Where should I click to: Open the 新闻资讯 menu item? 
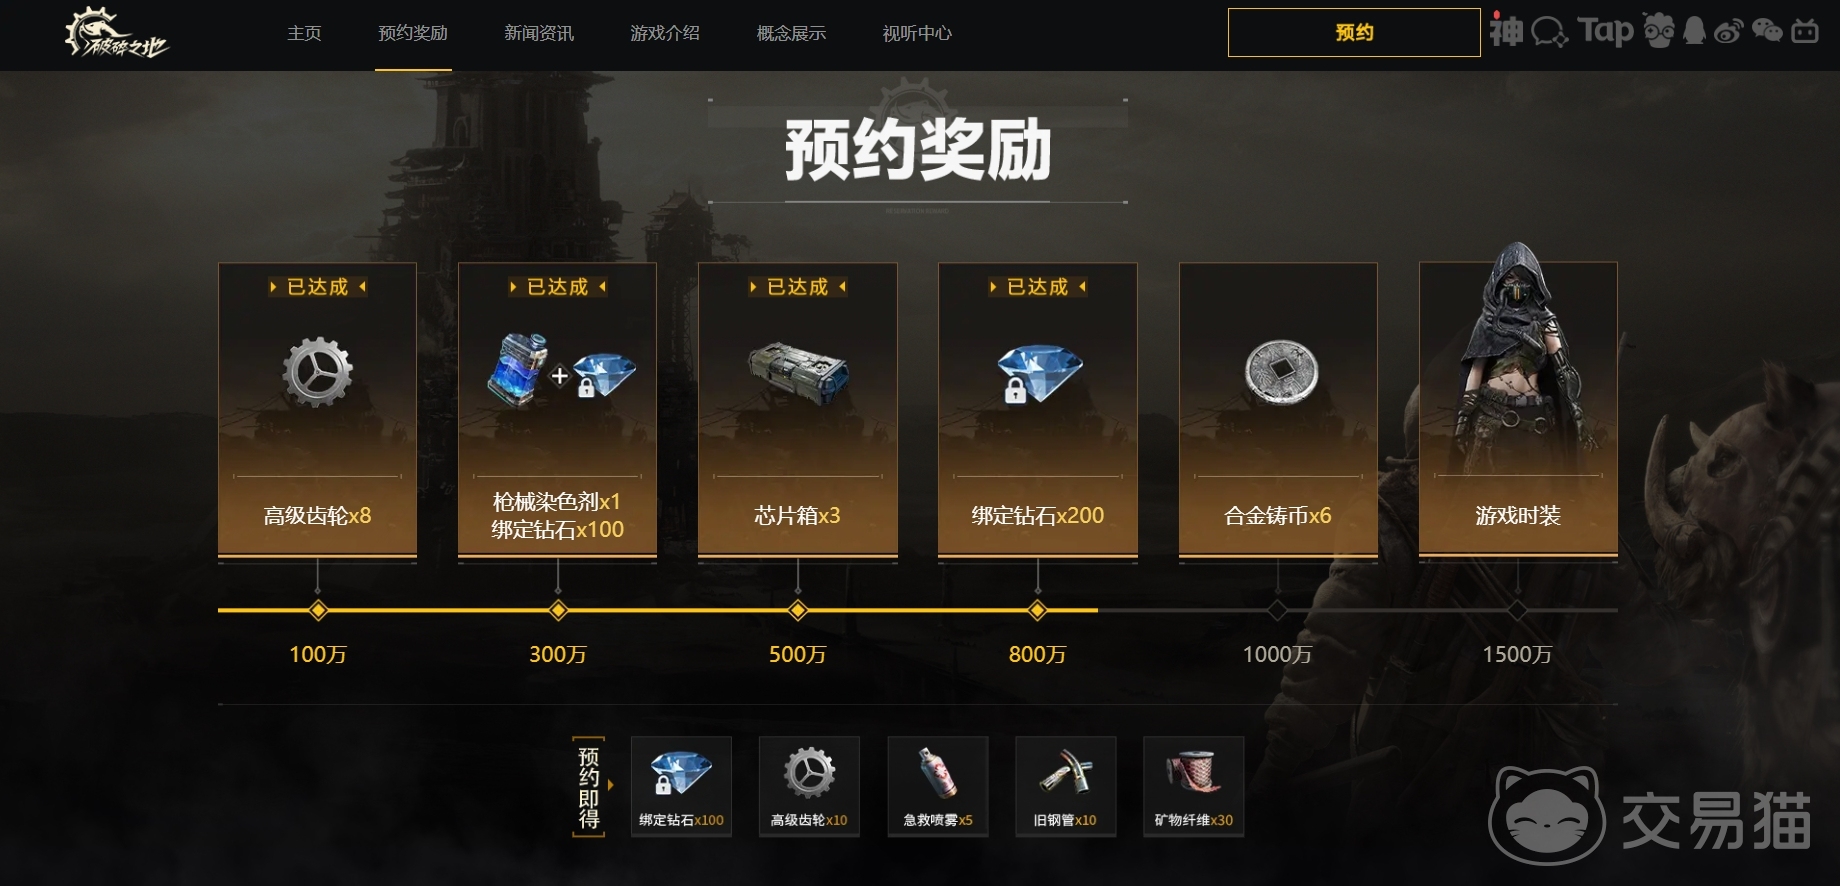[x=539, y=33]
